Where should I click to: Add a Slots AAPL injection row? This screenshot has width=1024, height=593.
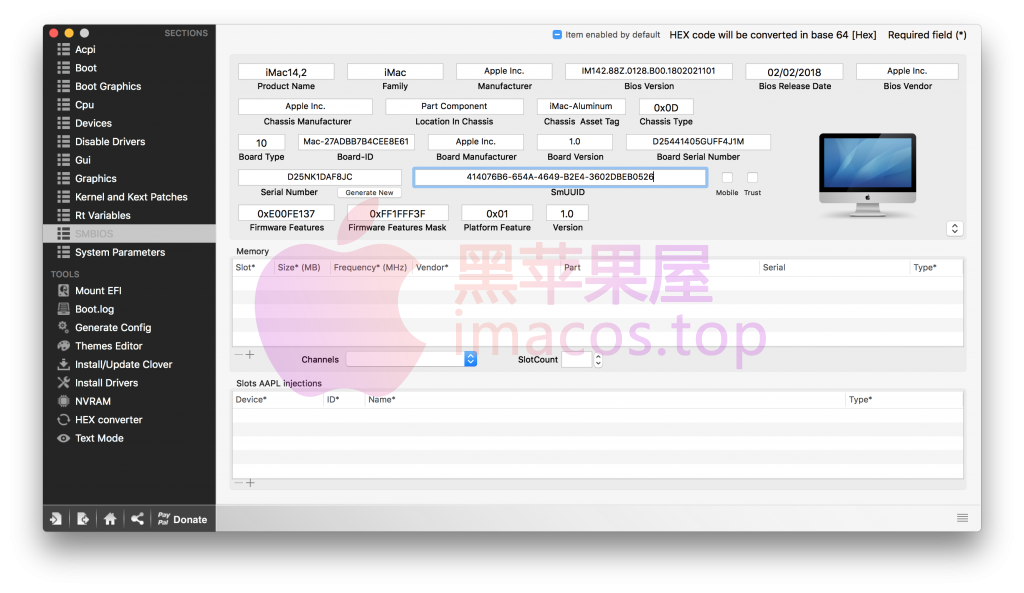pyautogui.click(x=250, y=483)
